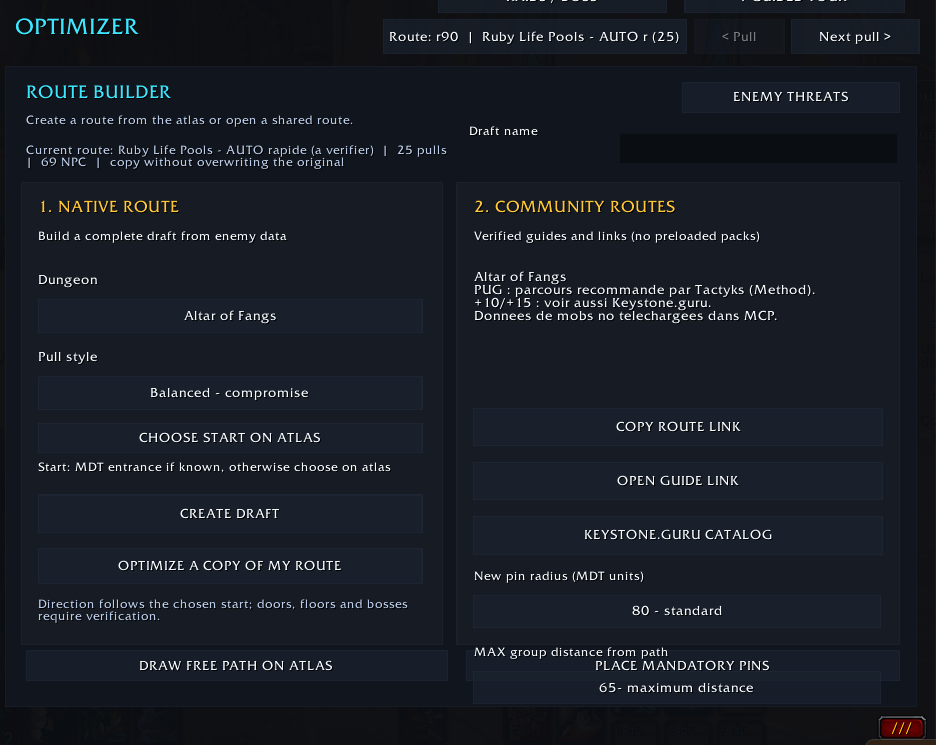The height and width of the screenshot is (745, 936).
Task: Click "Donnees de mobs no telechargees dans MCP." line
Action: [626, 316]
